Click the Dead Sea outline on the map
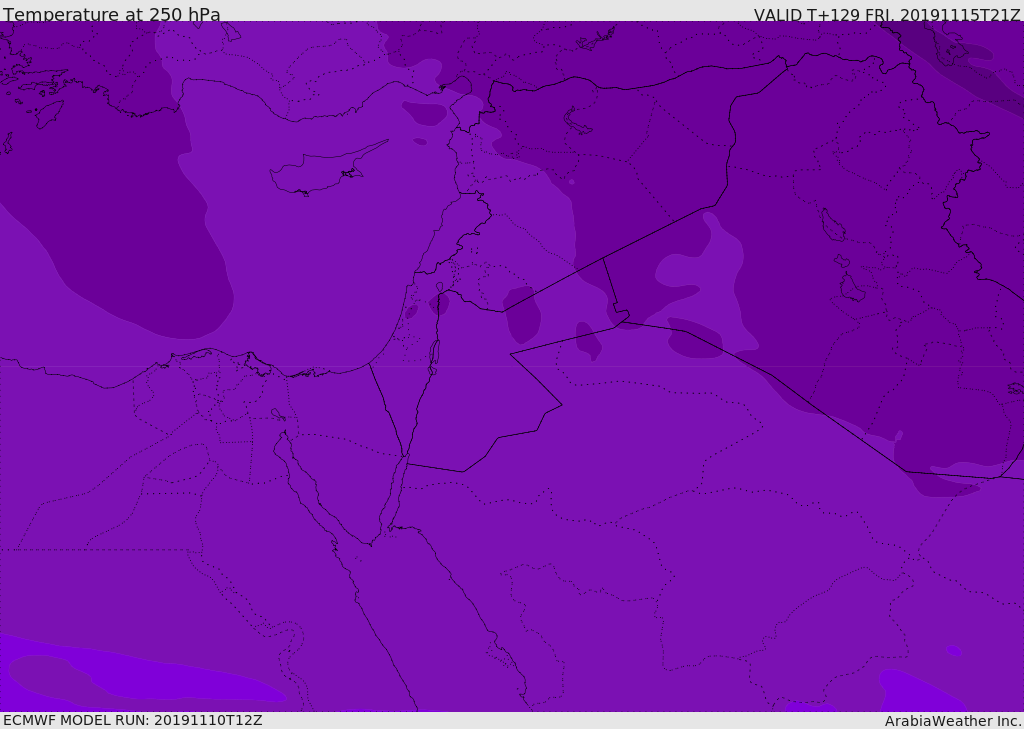The width and height of the screenshot is (1024, 729). click(433, 359)
